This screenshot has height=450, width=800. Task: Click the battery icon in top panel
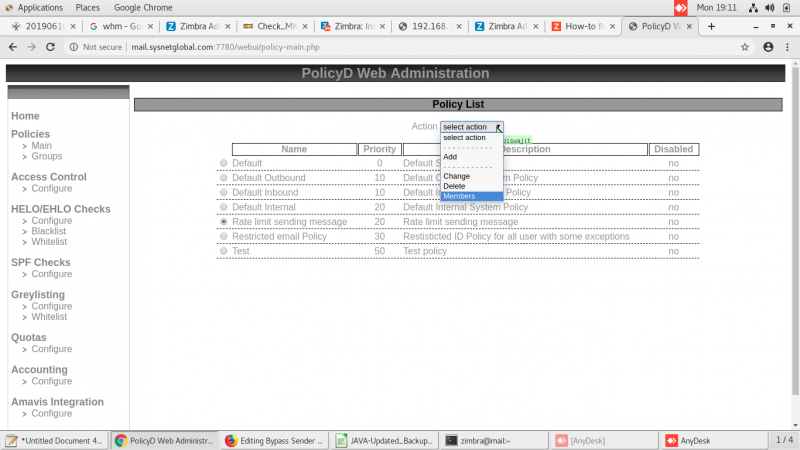coord(786,8)
